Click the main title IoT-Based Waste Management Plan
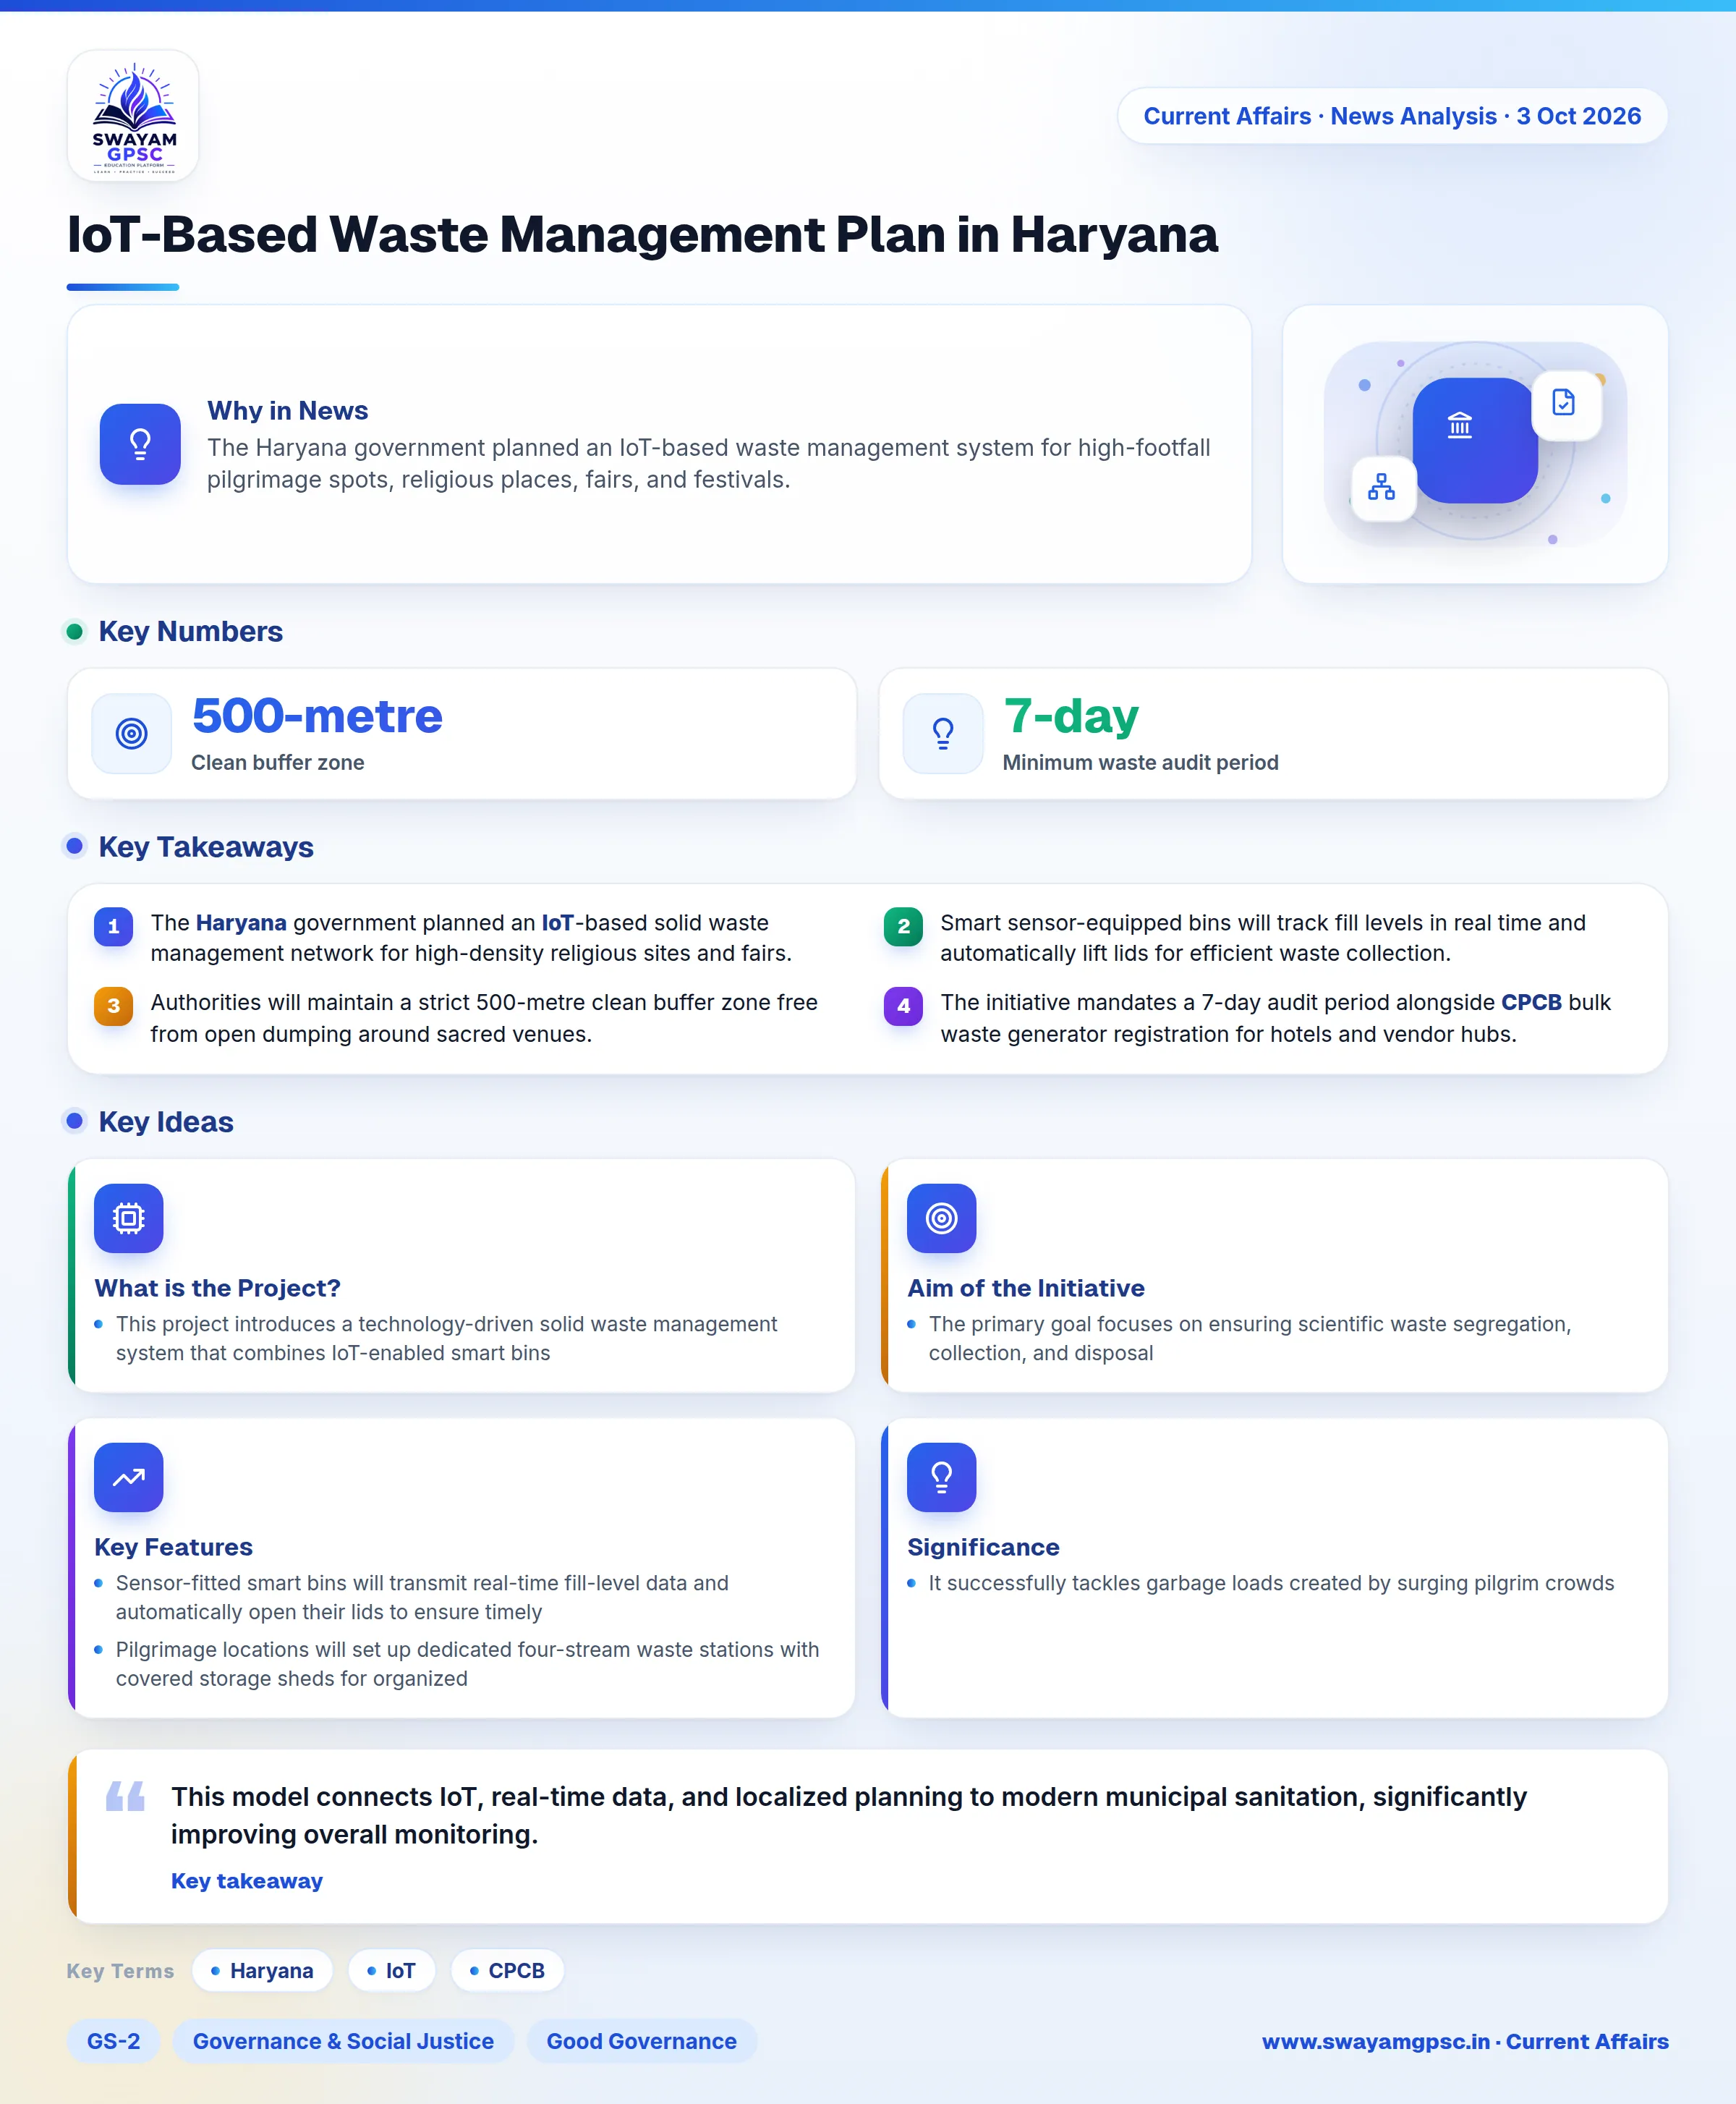The width and height of the screenshot is (1736, 2104). coord(642,235)
